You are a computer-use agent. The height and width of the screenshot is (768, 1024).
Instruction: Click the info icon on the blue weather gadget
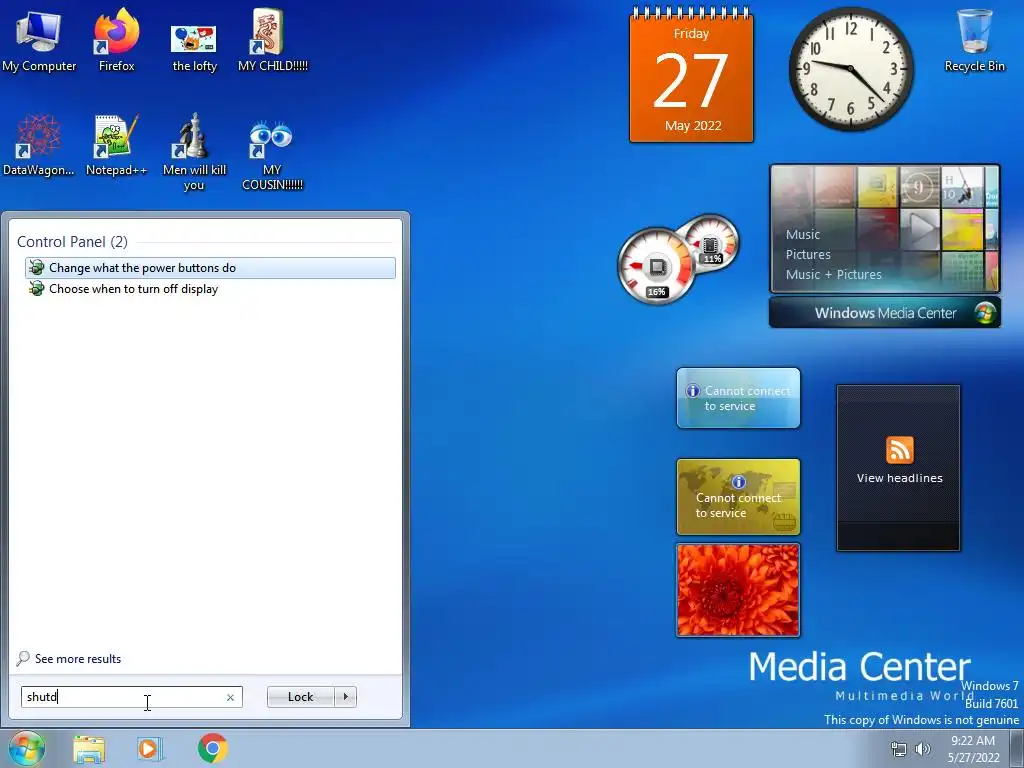(x=692, y=391)
